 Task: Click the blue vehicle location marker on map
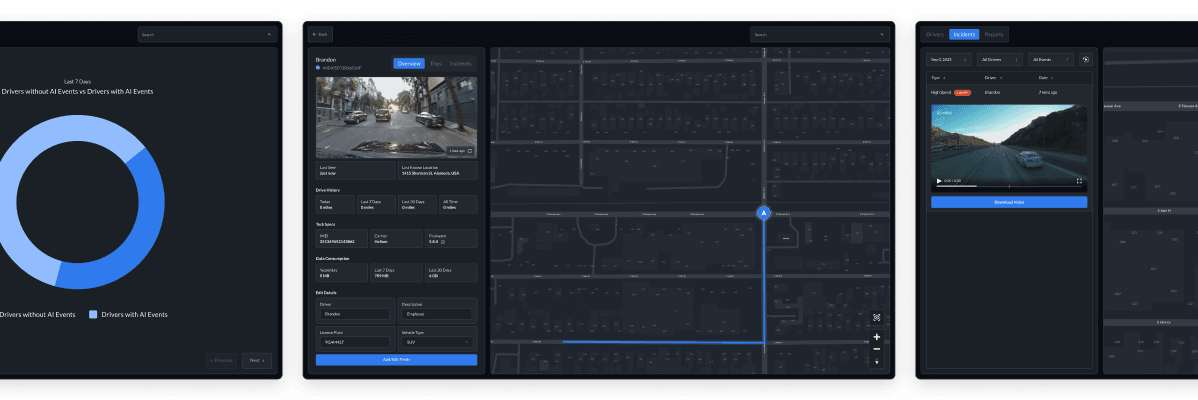(763, 213)
